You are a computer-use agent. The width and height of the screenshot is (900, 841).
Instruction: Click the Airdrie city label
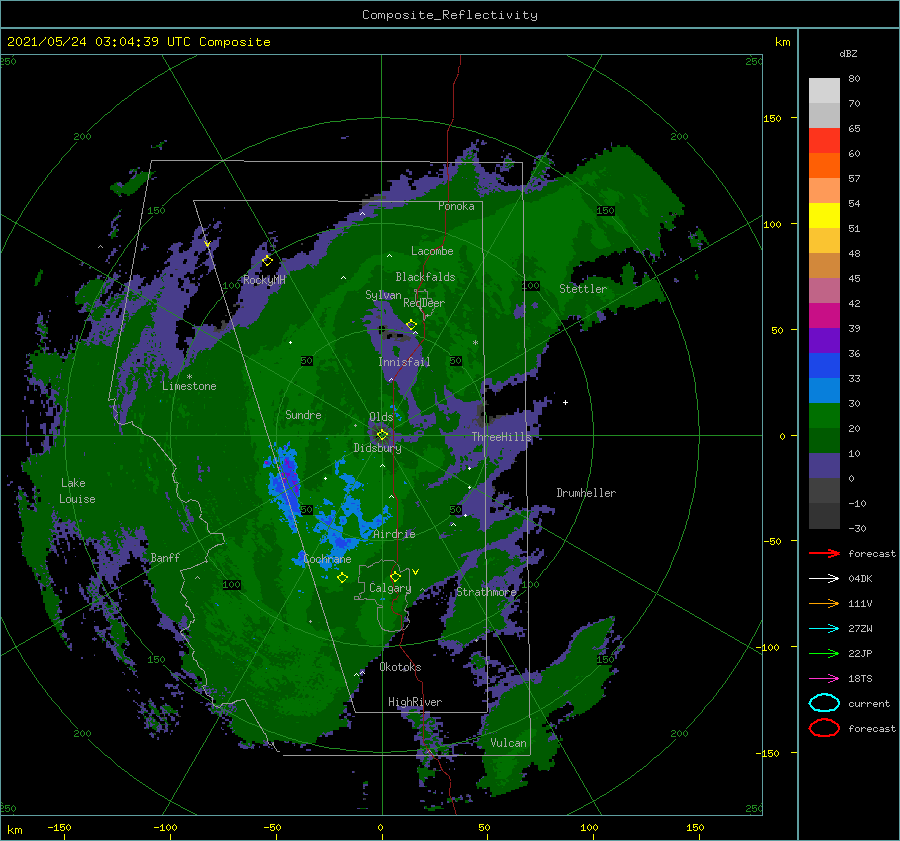tap(394, 534)
